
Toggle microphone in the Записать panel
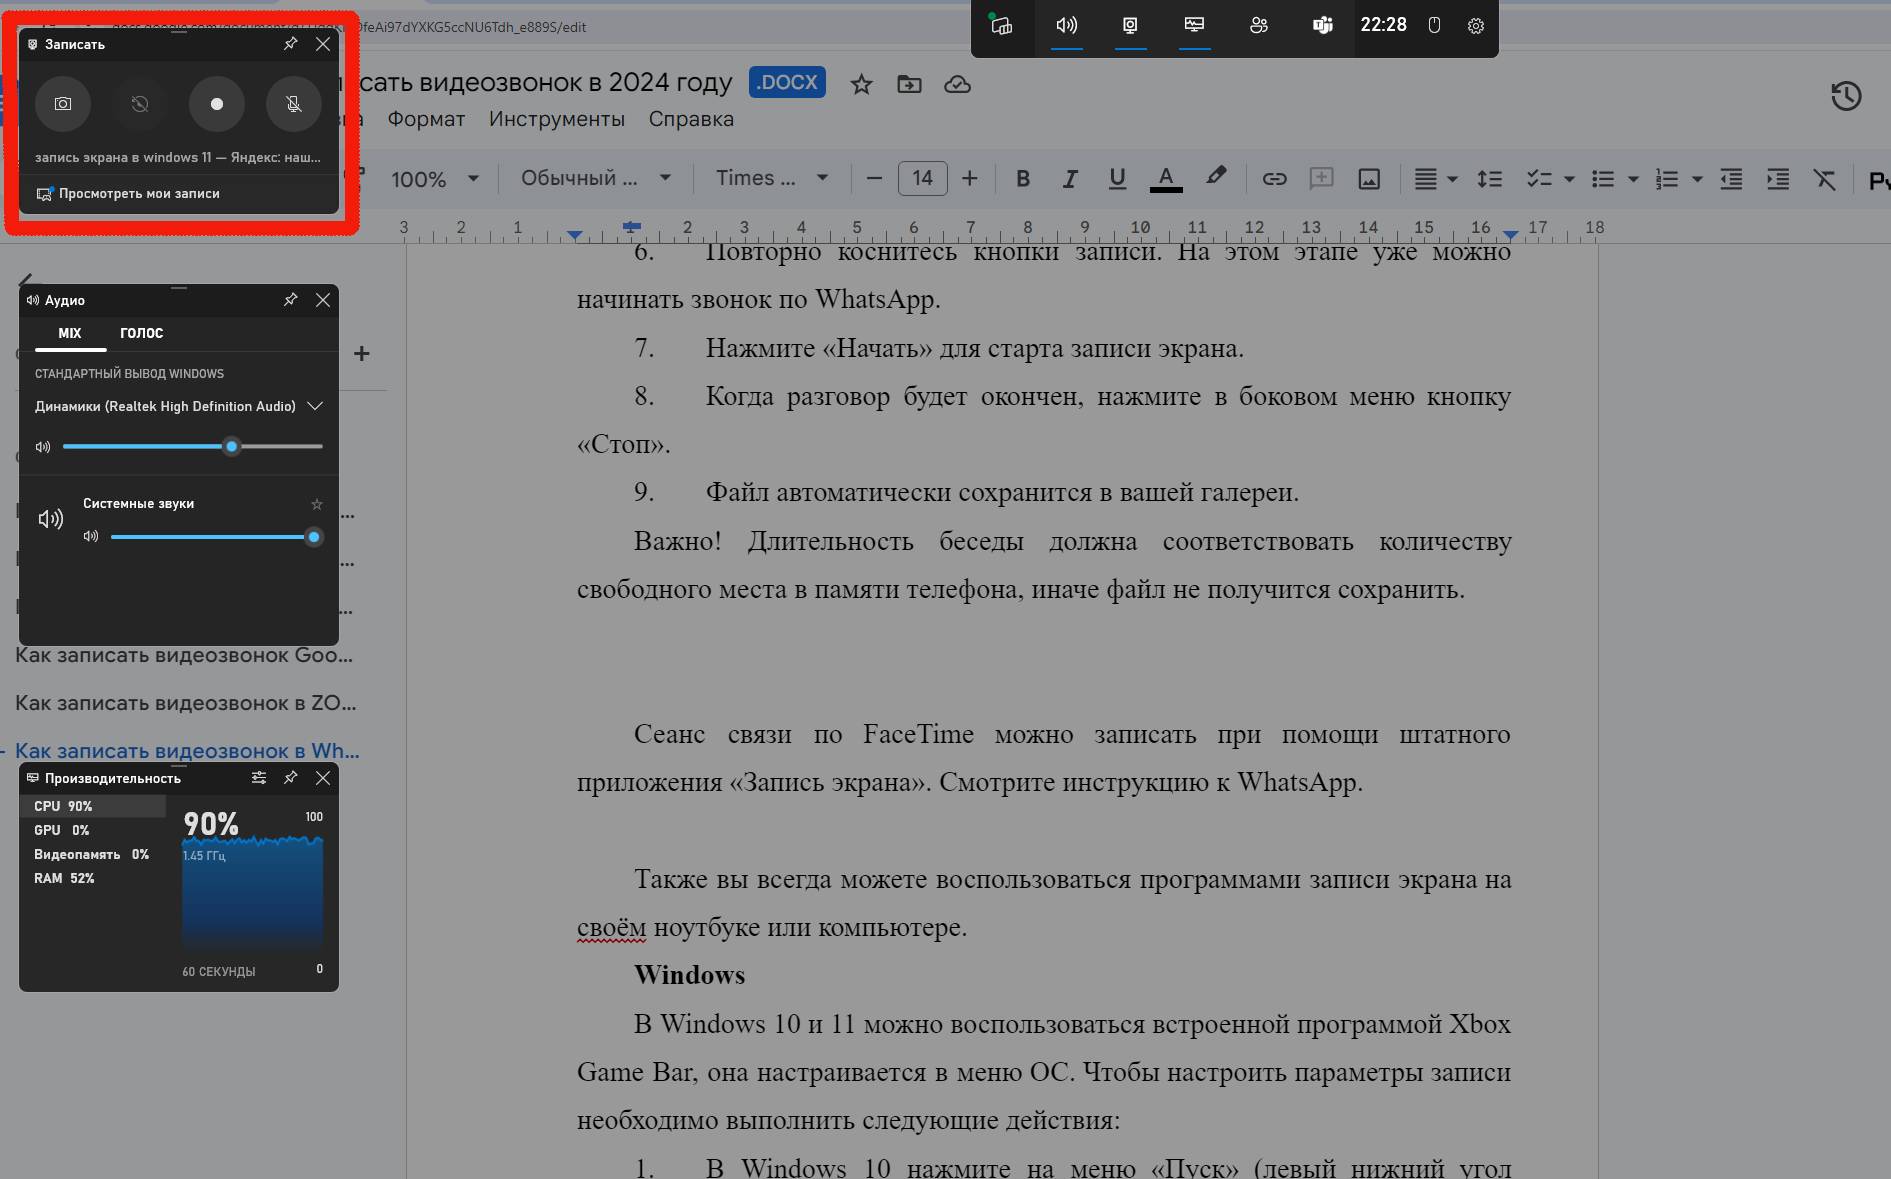[x=294, y=104]
